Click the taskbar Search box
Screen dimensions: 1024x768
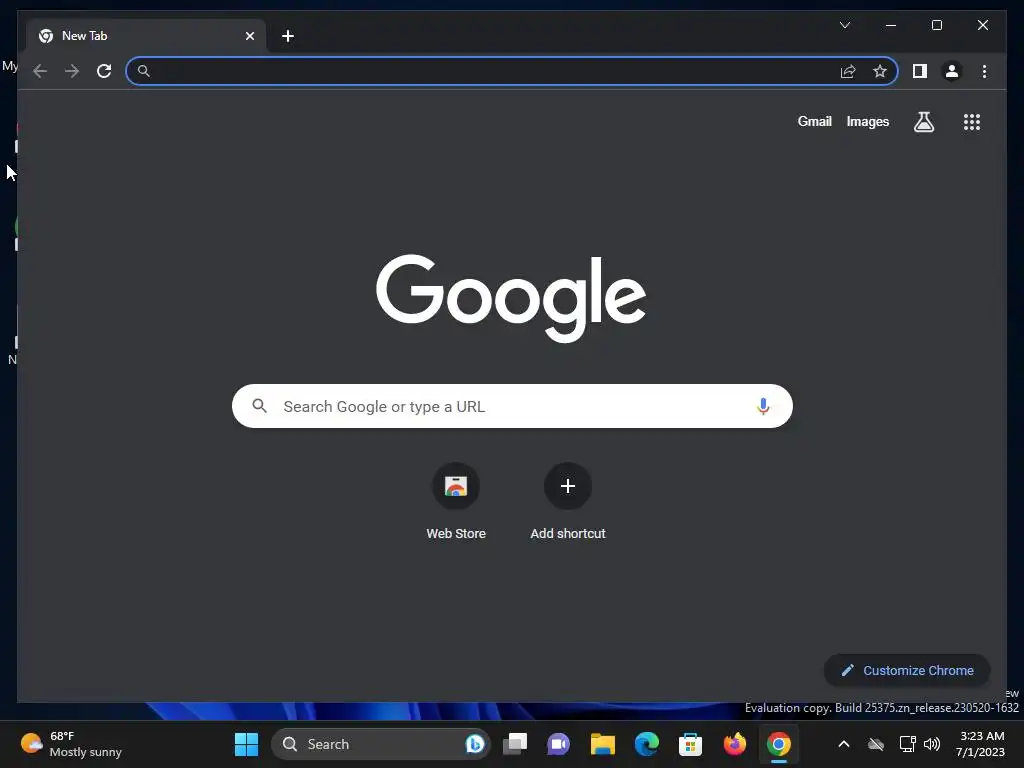tap(381, 744)
